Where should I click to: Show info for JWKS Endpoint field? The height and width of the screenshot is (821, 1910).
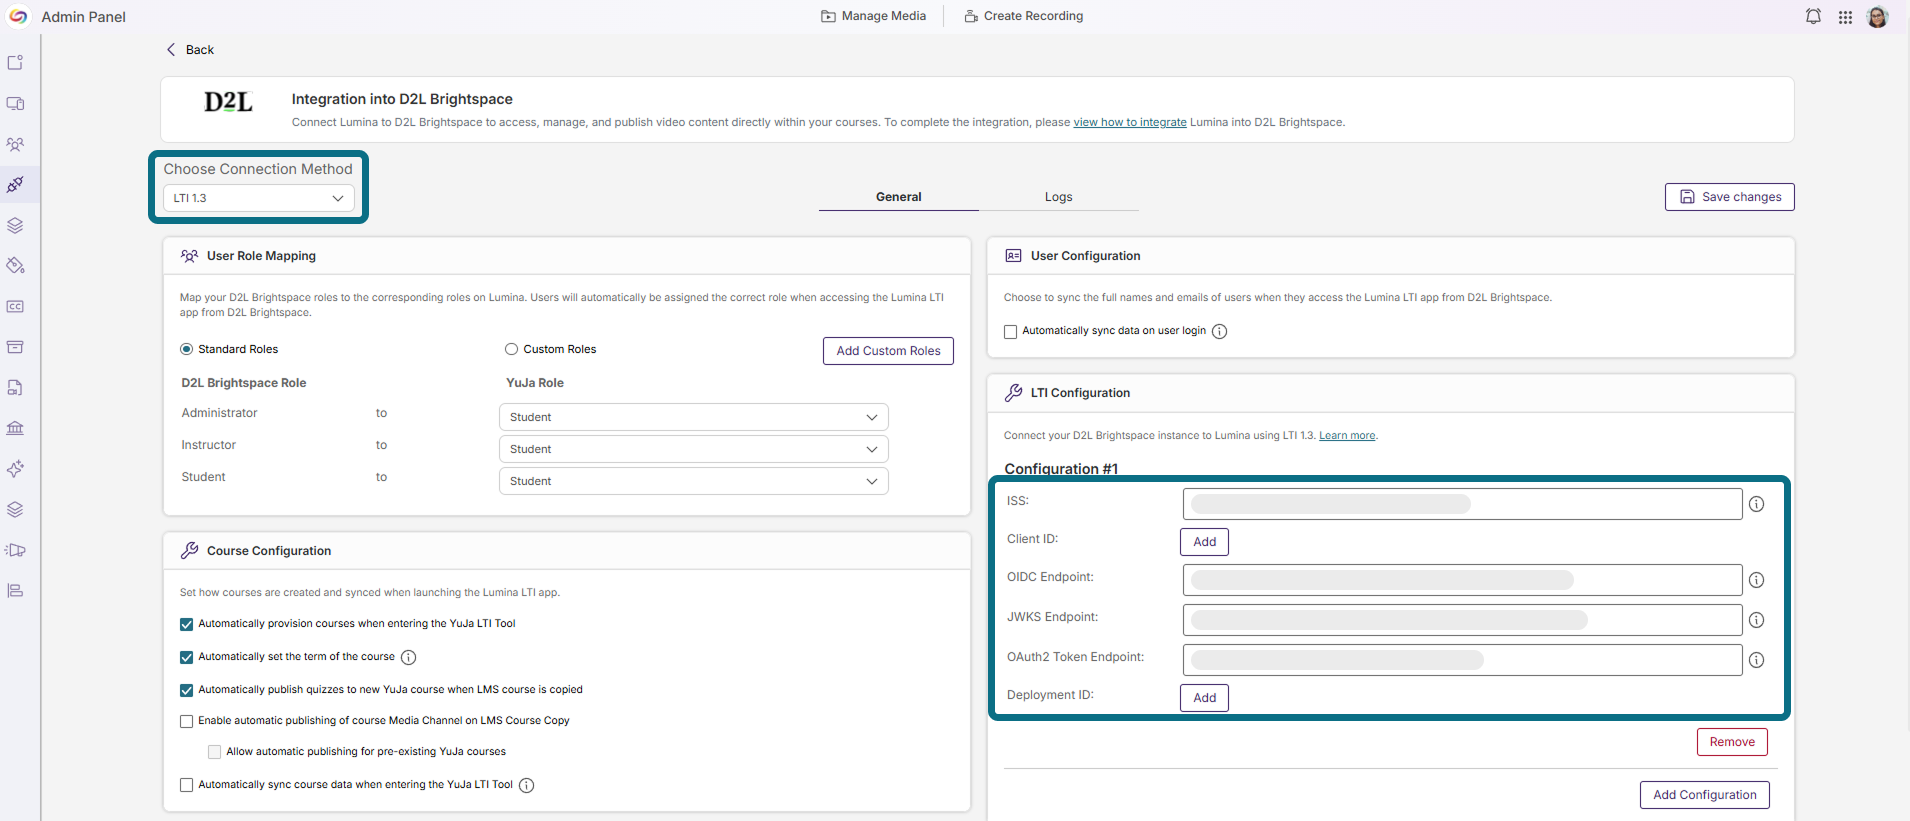pyautogui.click(x=1756, y=620)
